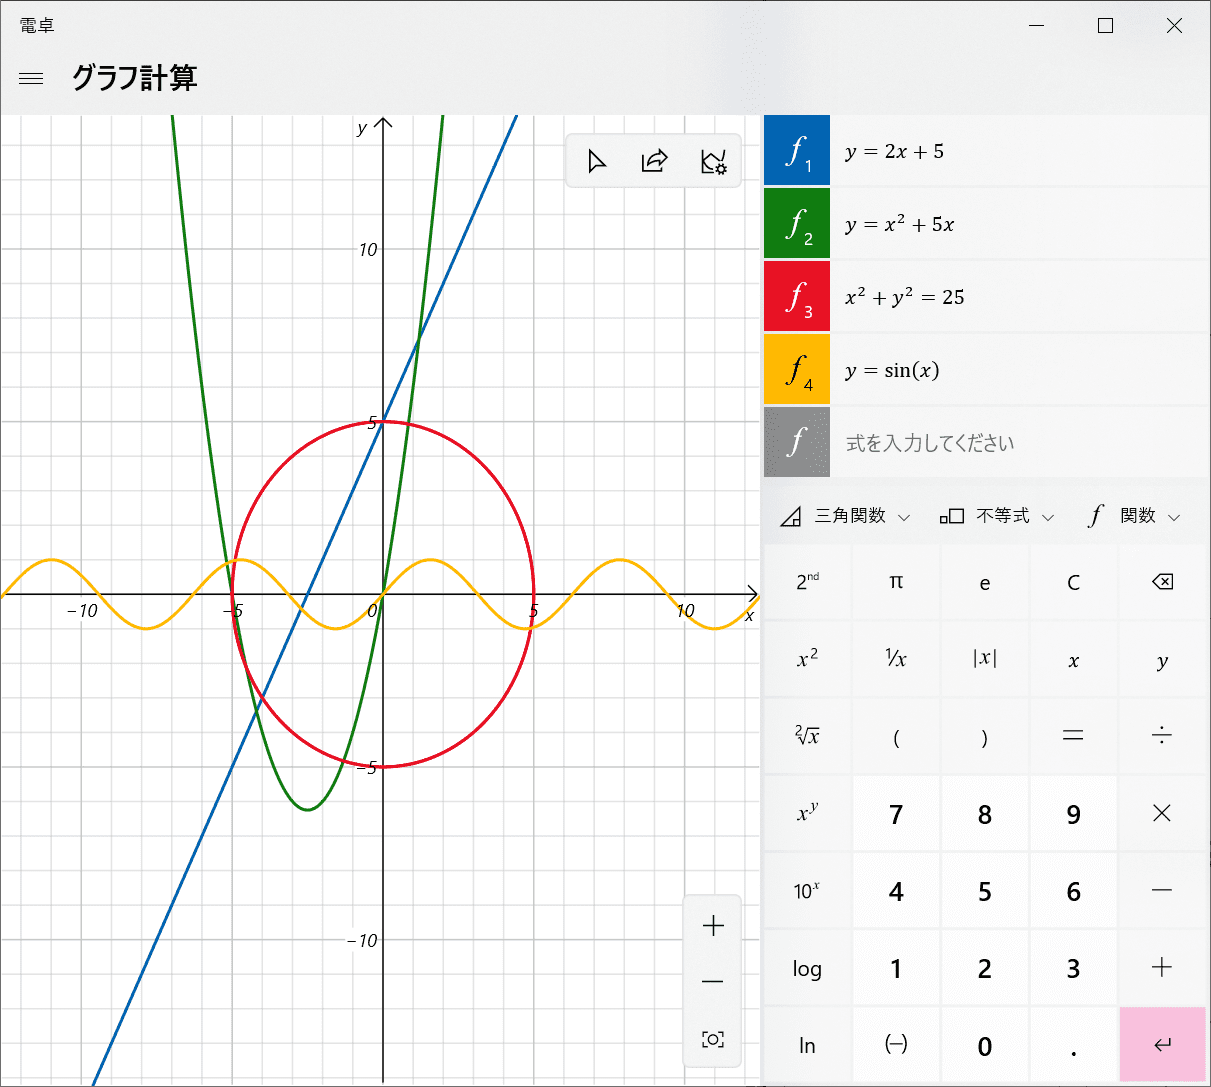
Task: Expand the 不等式 inequality dropdown
Action: tap(998, 516)
